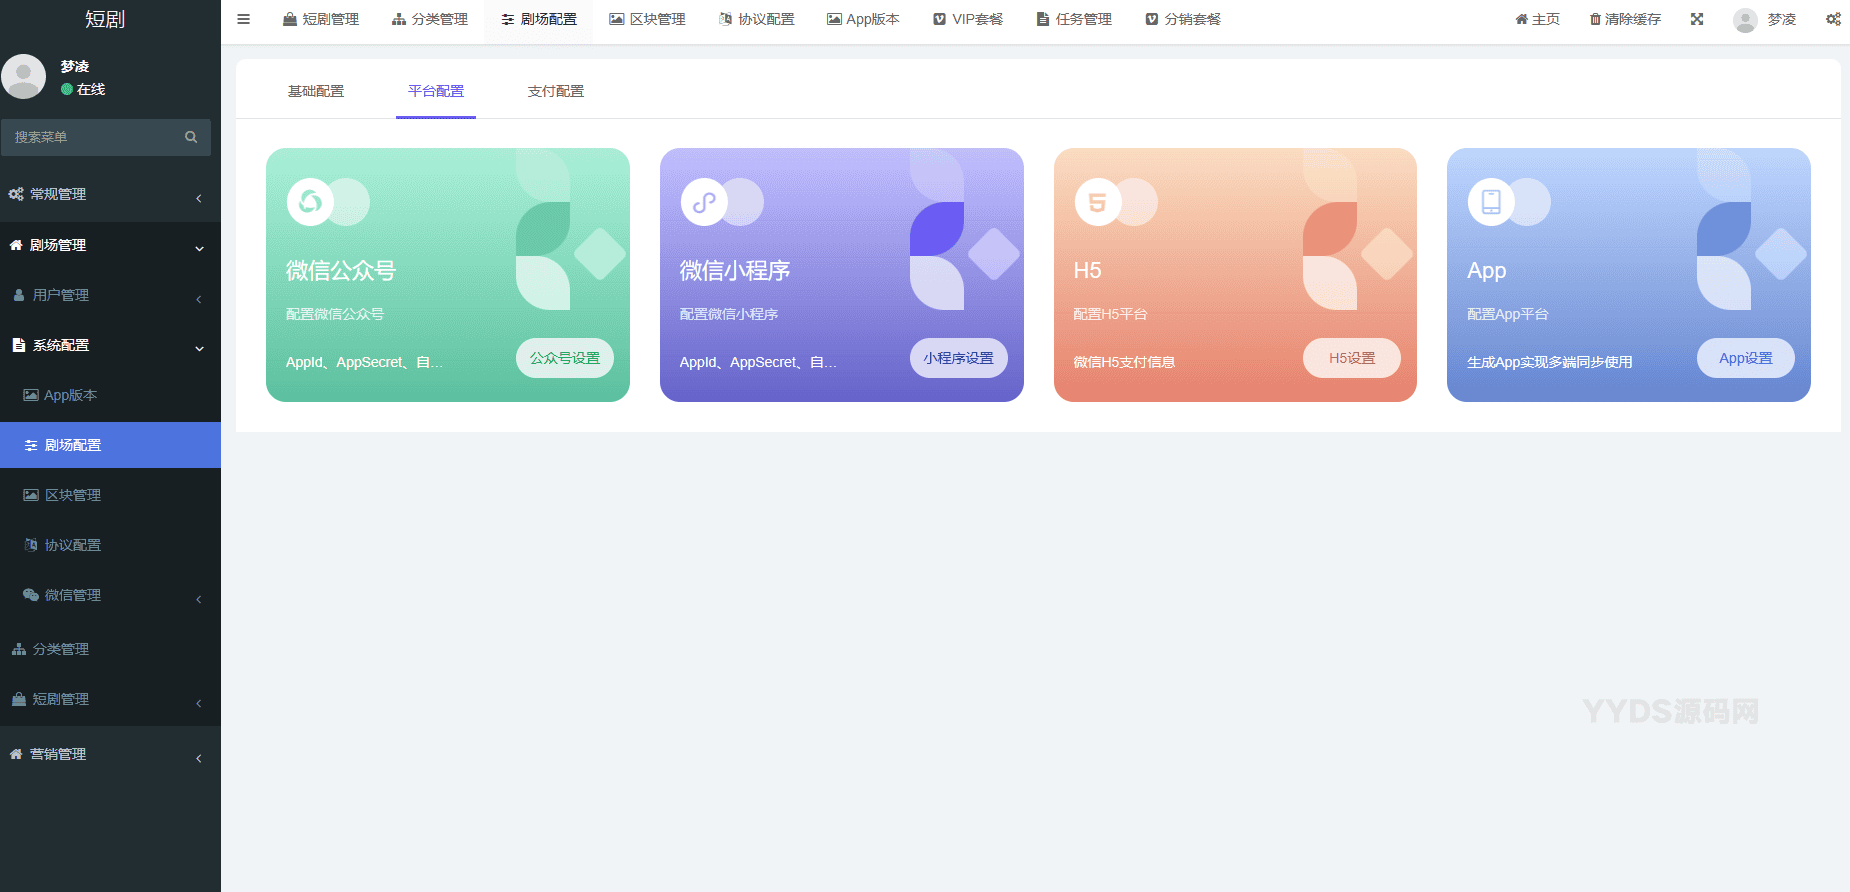Open the 任务管理 top tab

click(x=1075, y=19)
